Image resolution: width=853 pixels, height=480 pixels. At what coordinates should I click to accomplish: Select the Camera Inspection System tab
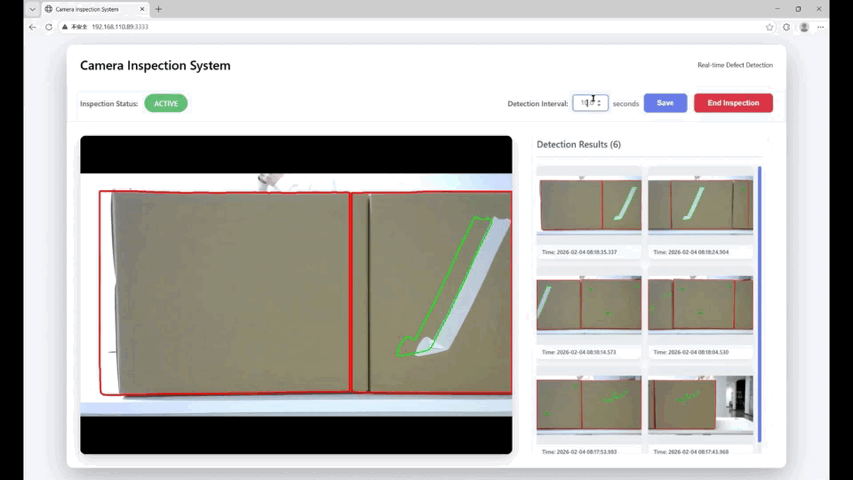tap(95, 9)
